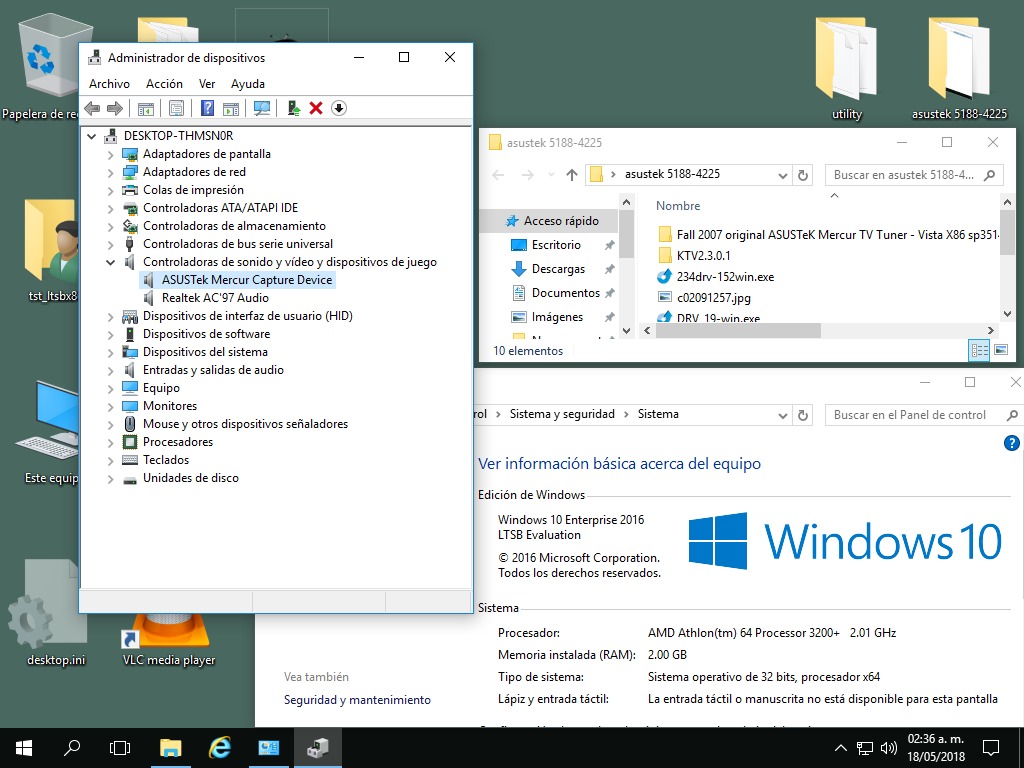
Task: Open Descargas in Explorer sidebar
Action: (x=558, y=269)
